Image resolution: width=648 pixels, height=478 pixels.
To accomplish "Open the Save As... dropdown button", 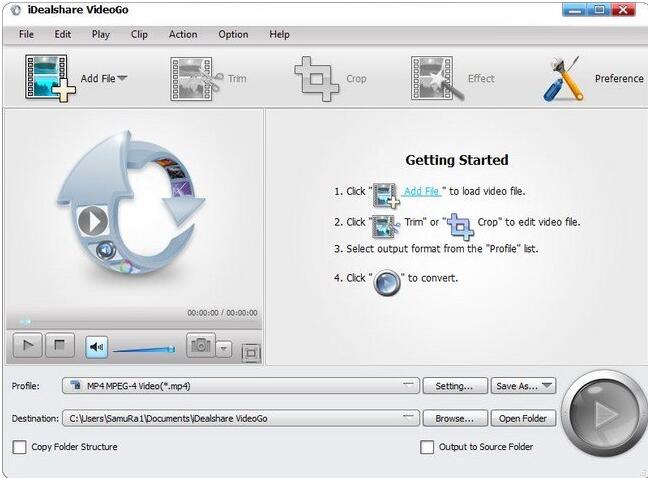I will [x=524, y=386].
